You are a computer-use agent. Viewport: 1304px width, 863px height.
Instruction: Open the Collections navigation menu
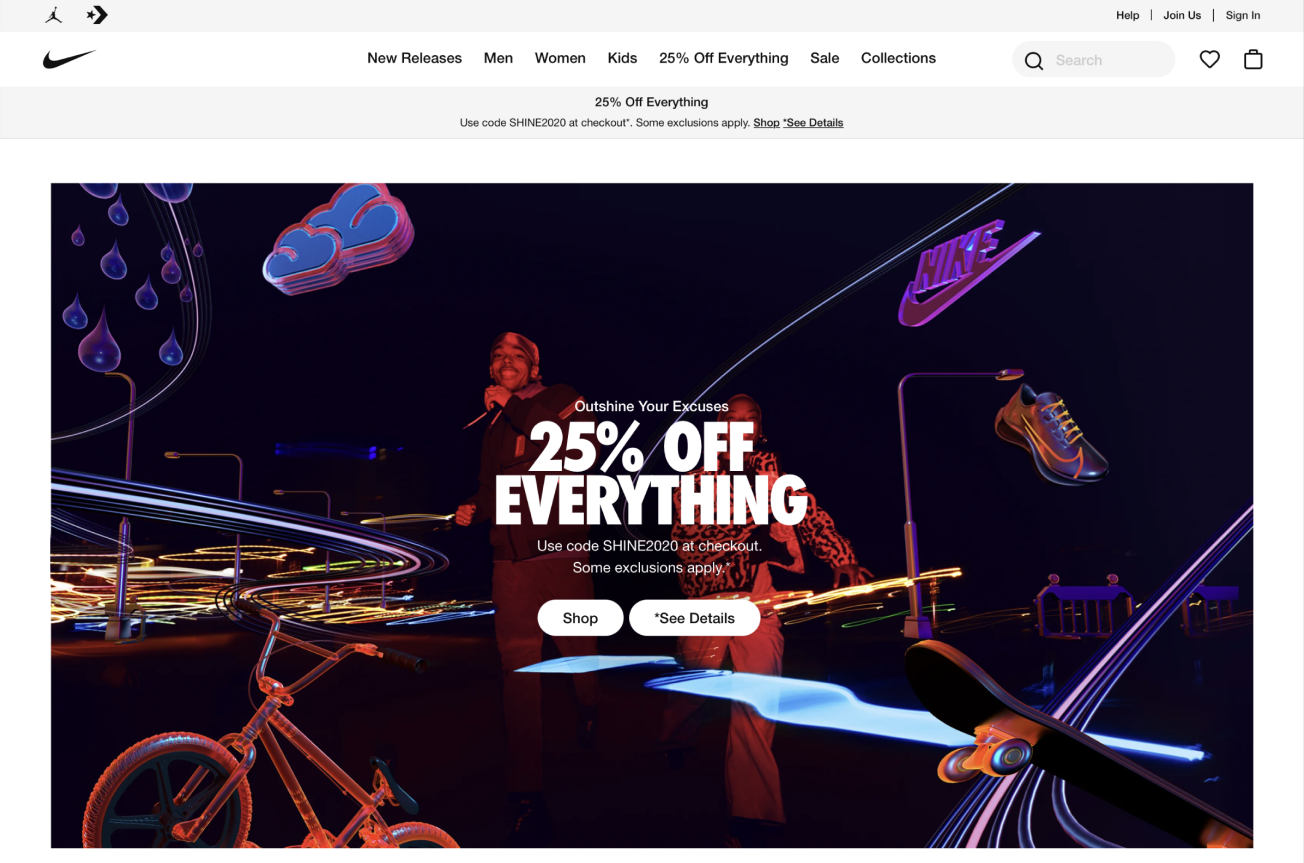point(898,58)
